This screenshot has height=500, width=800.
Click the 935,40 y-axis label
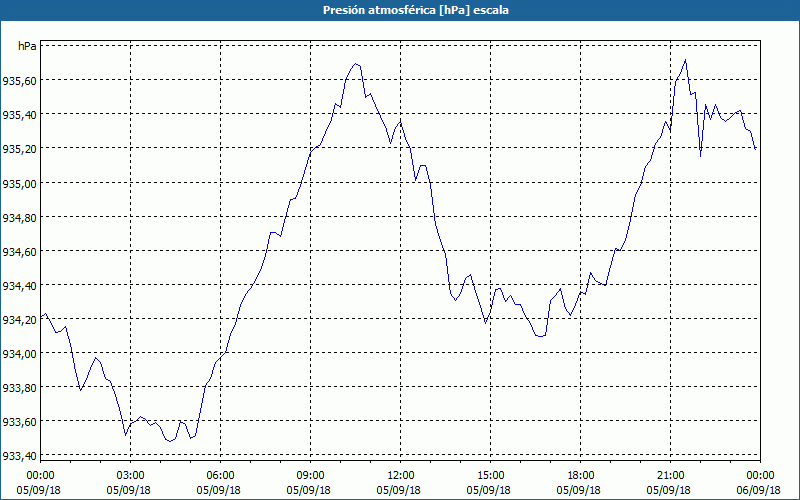(x=19, y=114)
